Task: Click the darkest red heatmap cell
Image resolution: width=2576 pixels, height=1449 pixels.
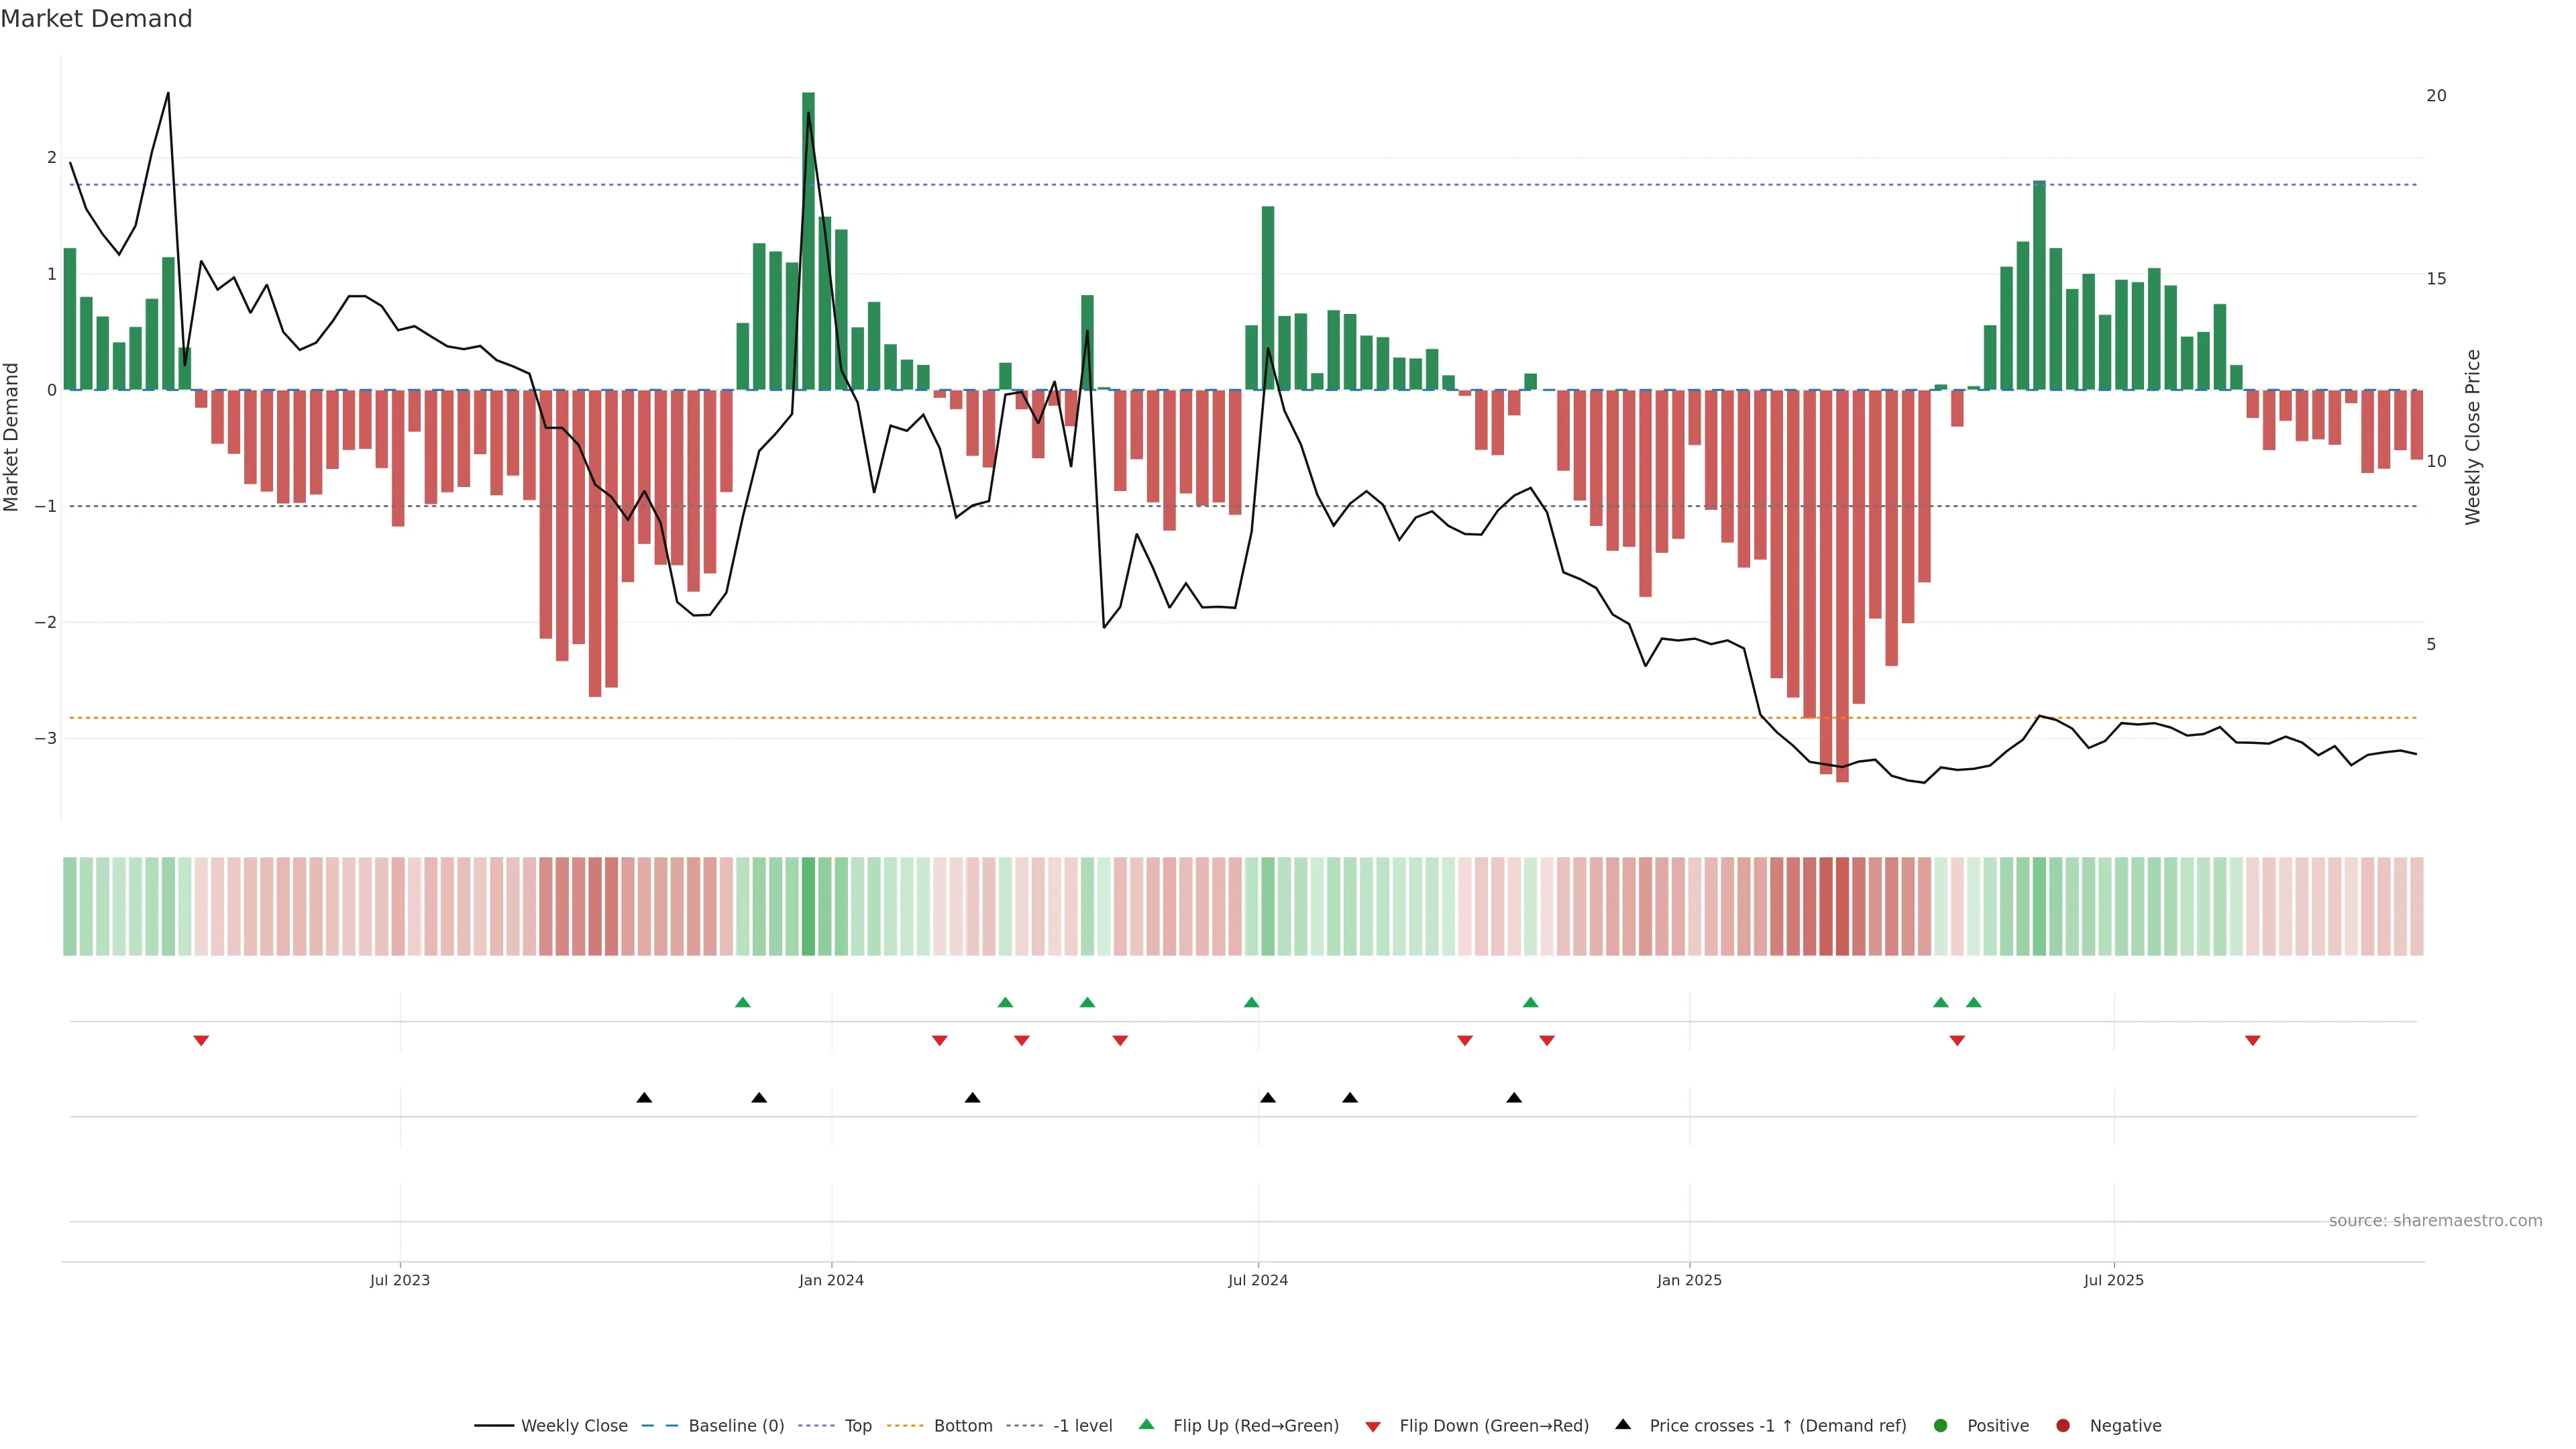Action: pos(1842,906)
